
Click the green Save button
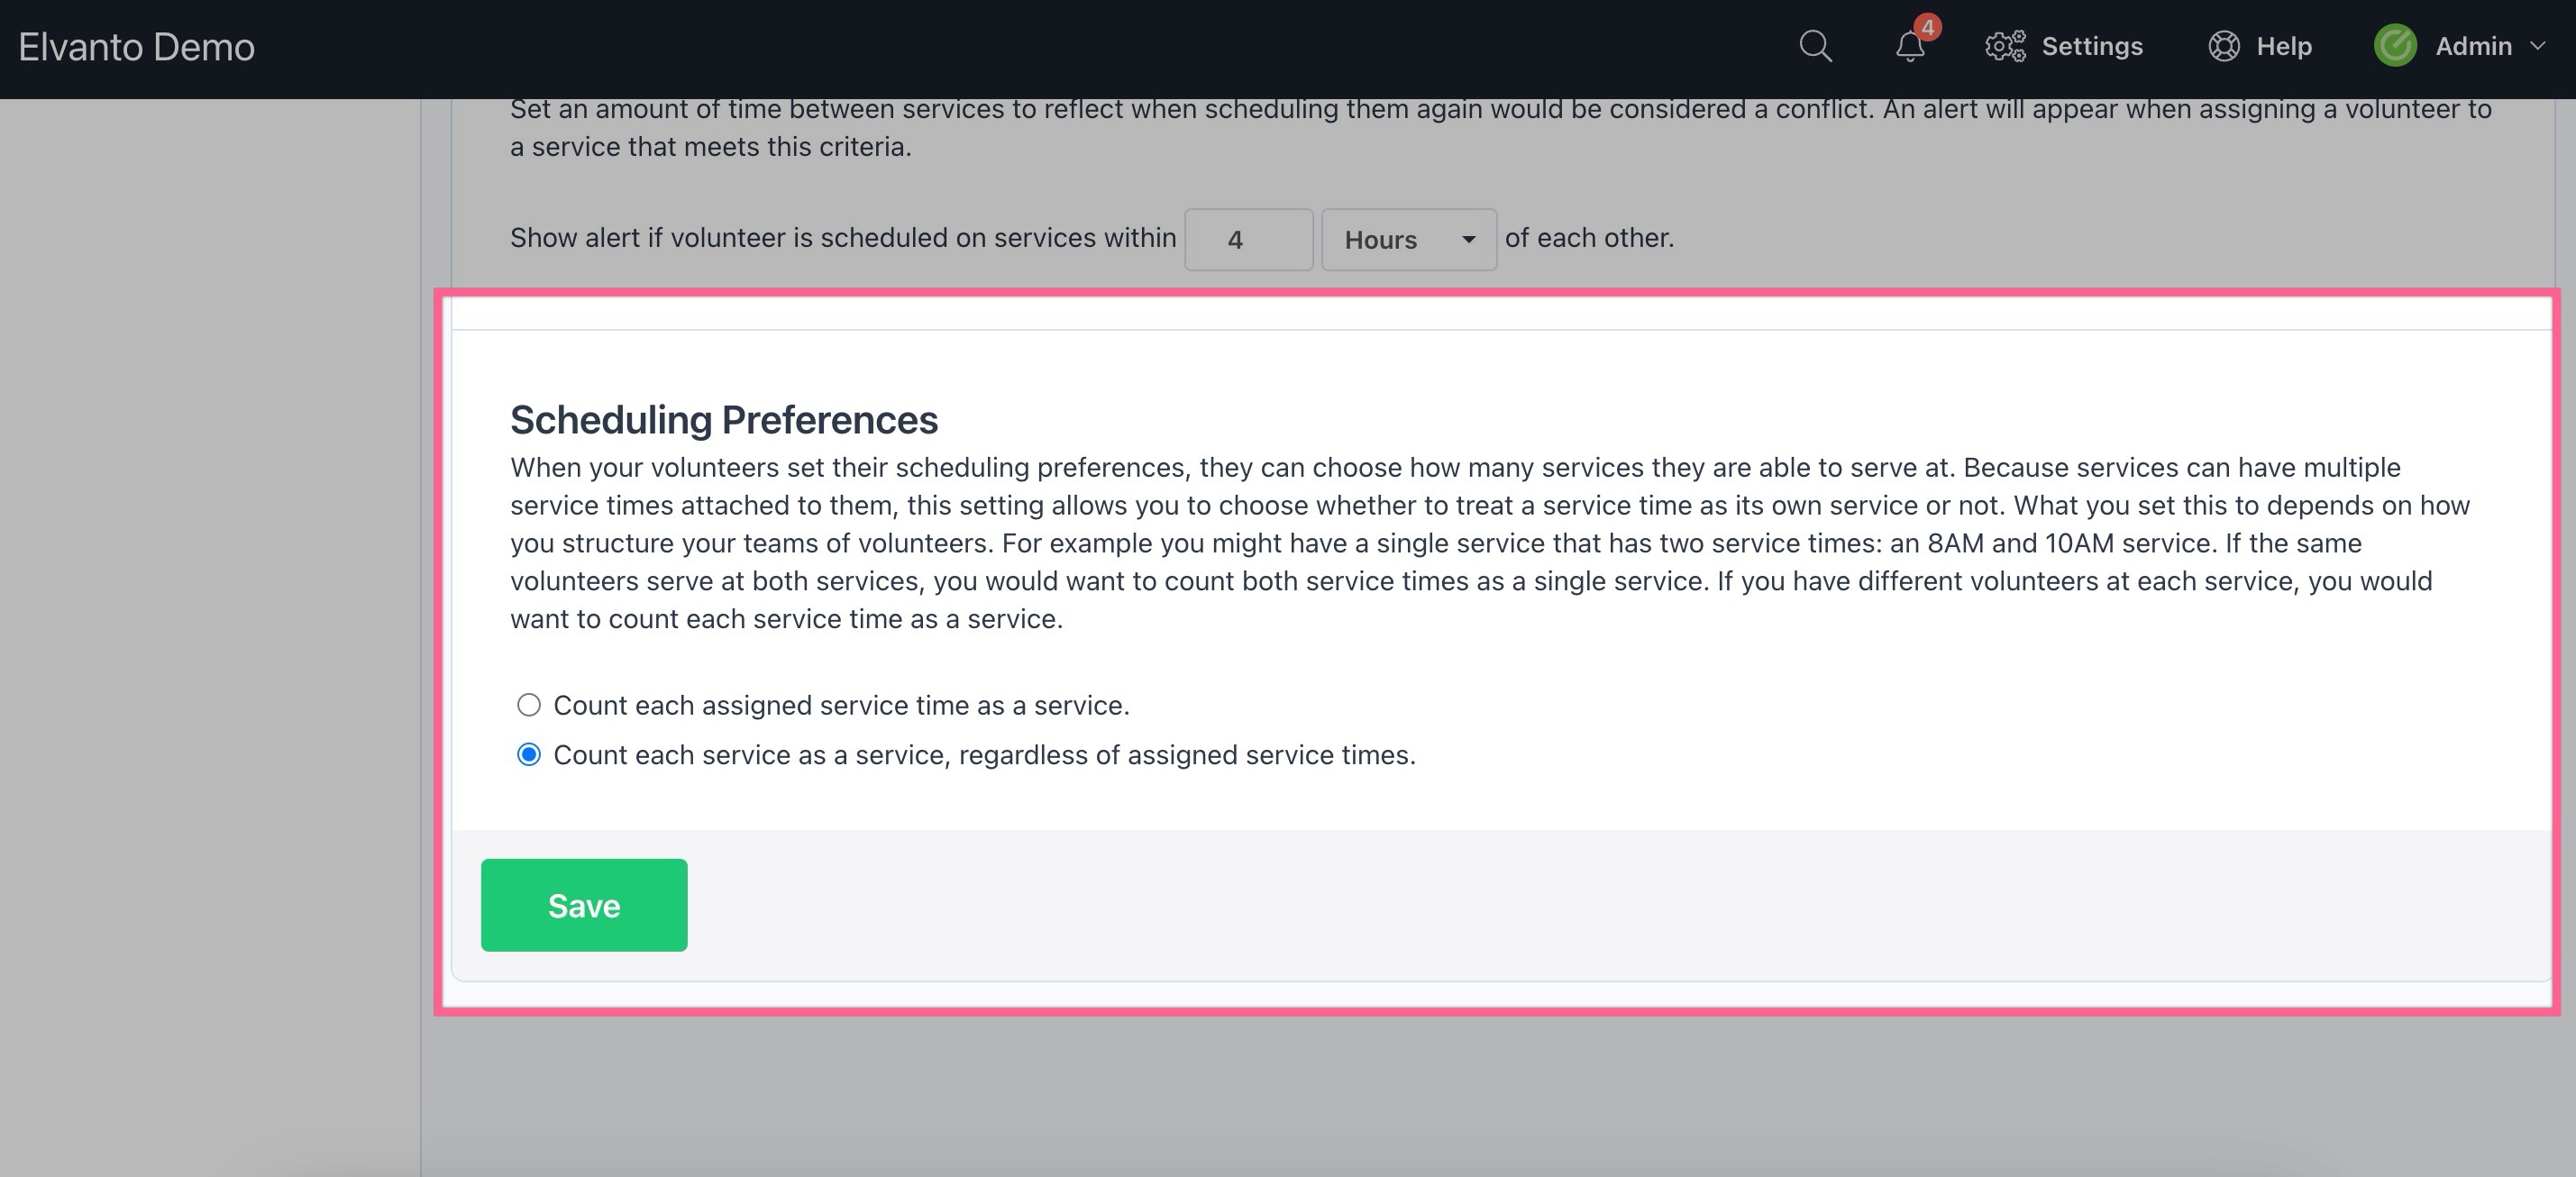click(x=584, y=905)
